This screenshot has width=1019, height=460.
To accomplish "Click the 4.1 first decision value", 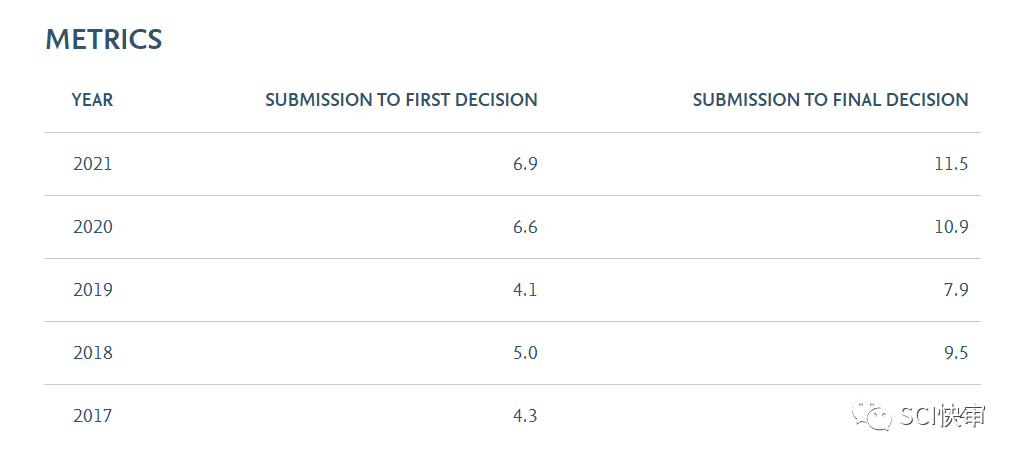I will [x=525, y=290].
